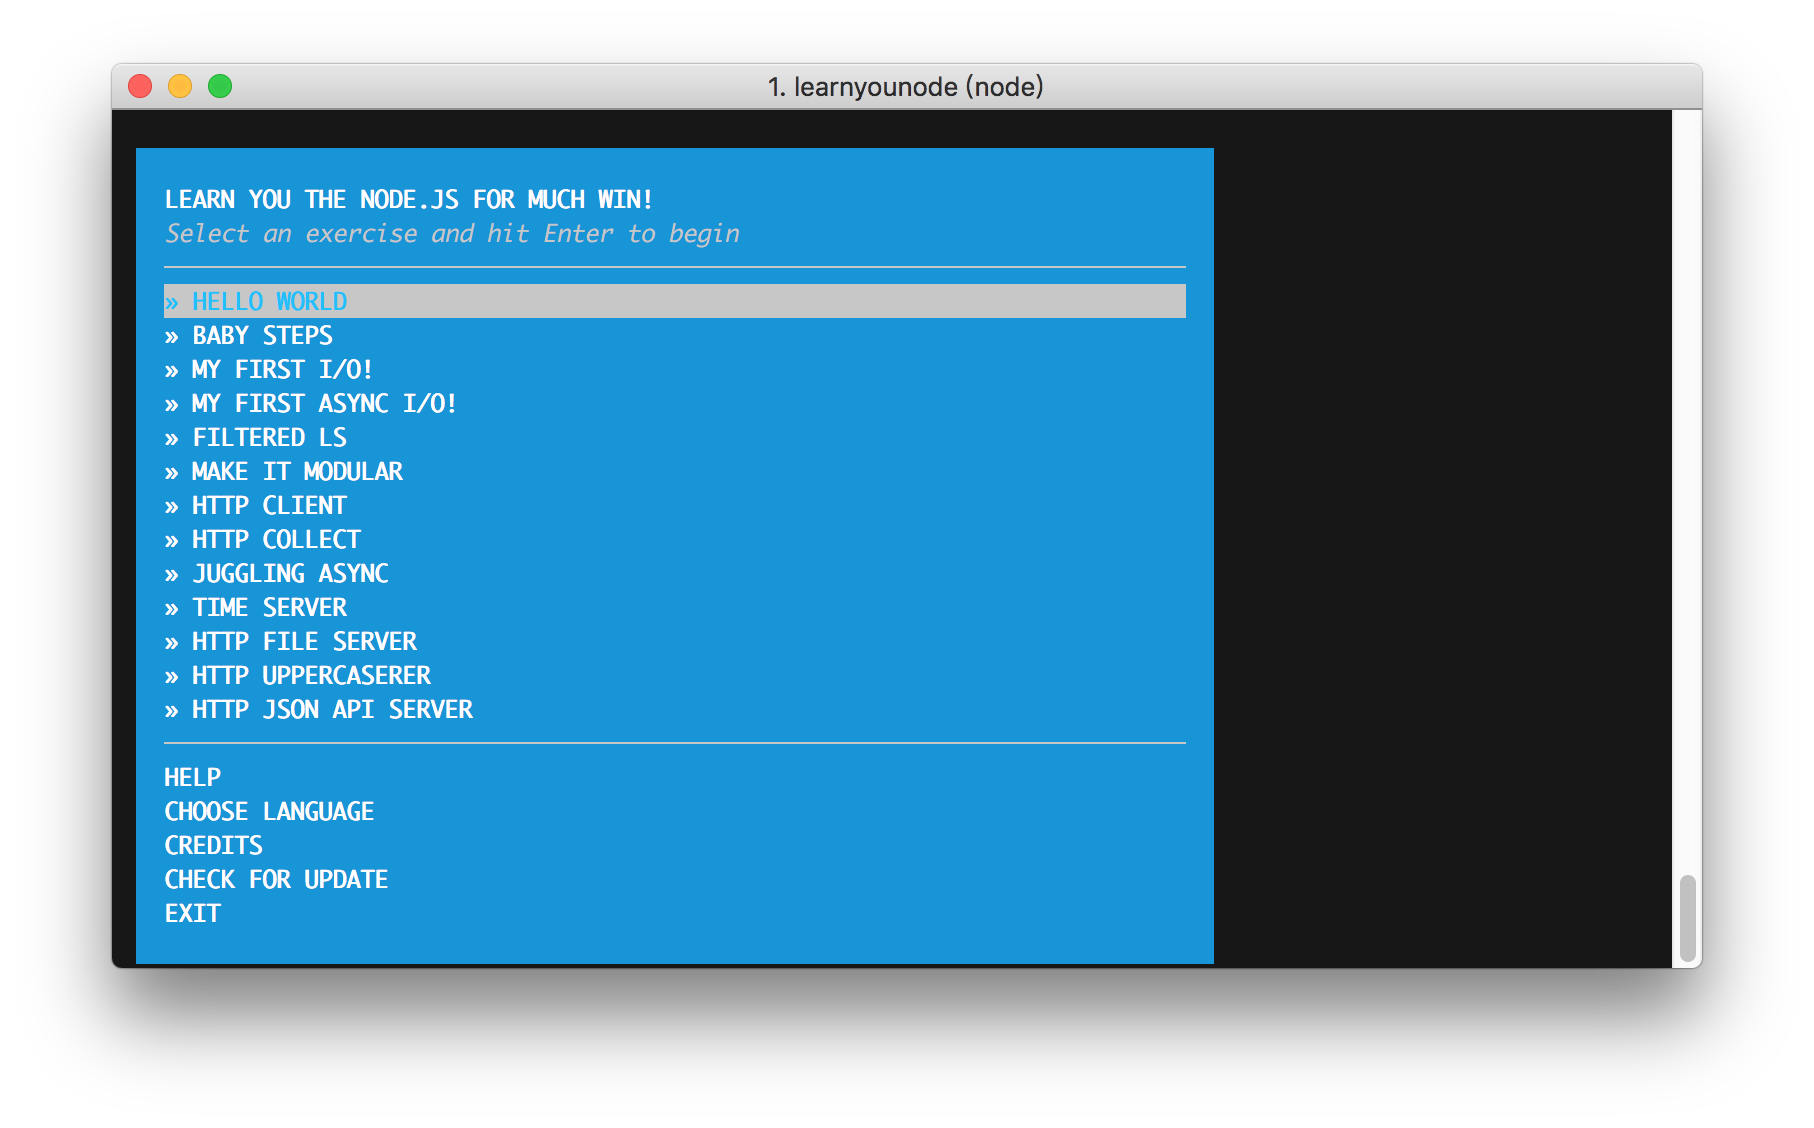This screenshot has width=1814, height=1128.
Task: Select MAKE IT MODULAR
Action: (297, 471)
